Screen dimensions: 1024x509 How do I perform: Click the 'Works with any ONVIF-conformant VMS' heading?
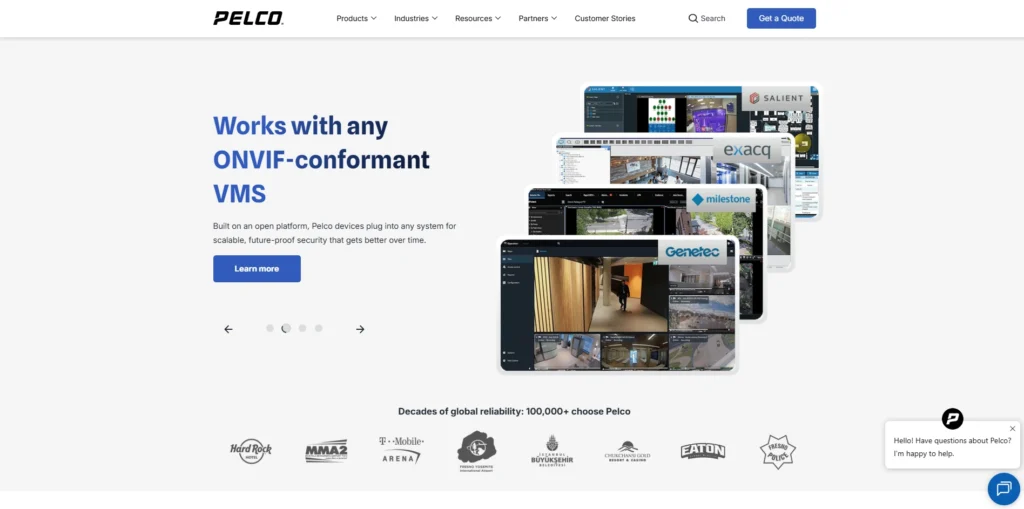[321, 159]
